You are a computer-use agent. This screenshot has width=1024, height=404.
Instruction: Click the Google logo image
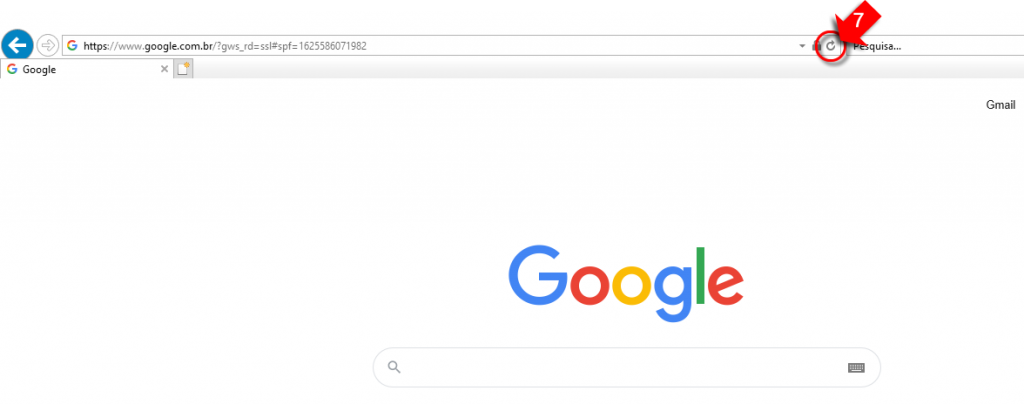point(626,283)
